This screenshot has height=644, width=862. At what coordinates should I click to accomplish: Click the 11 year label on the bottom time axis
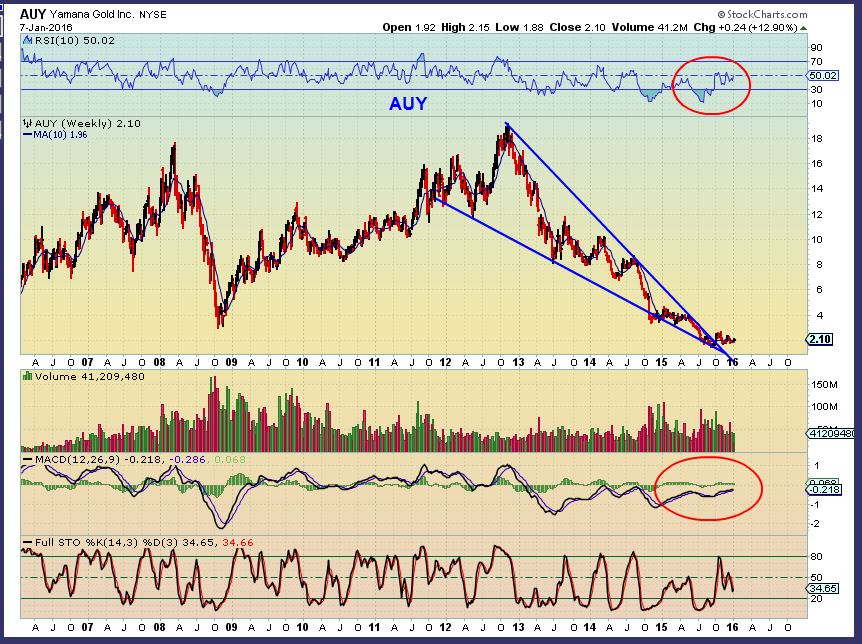coord(374,627)
